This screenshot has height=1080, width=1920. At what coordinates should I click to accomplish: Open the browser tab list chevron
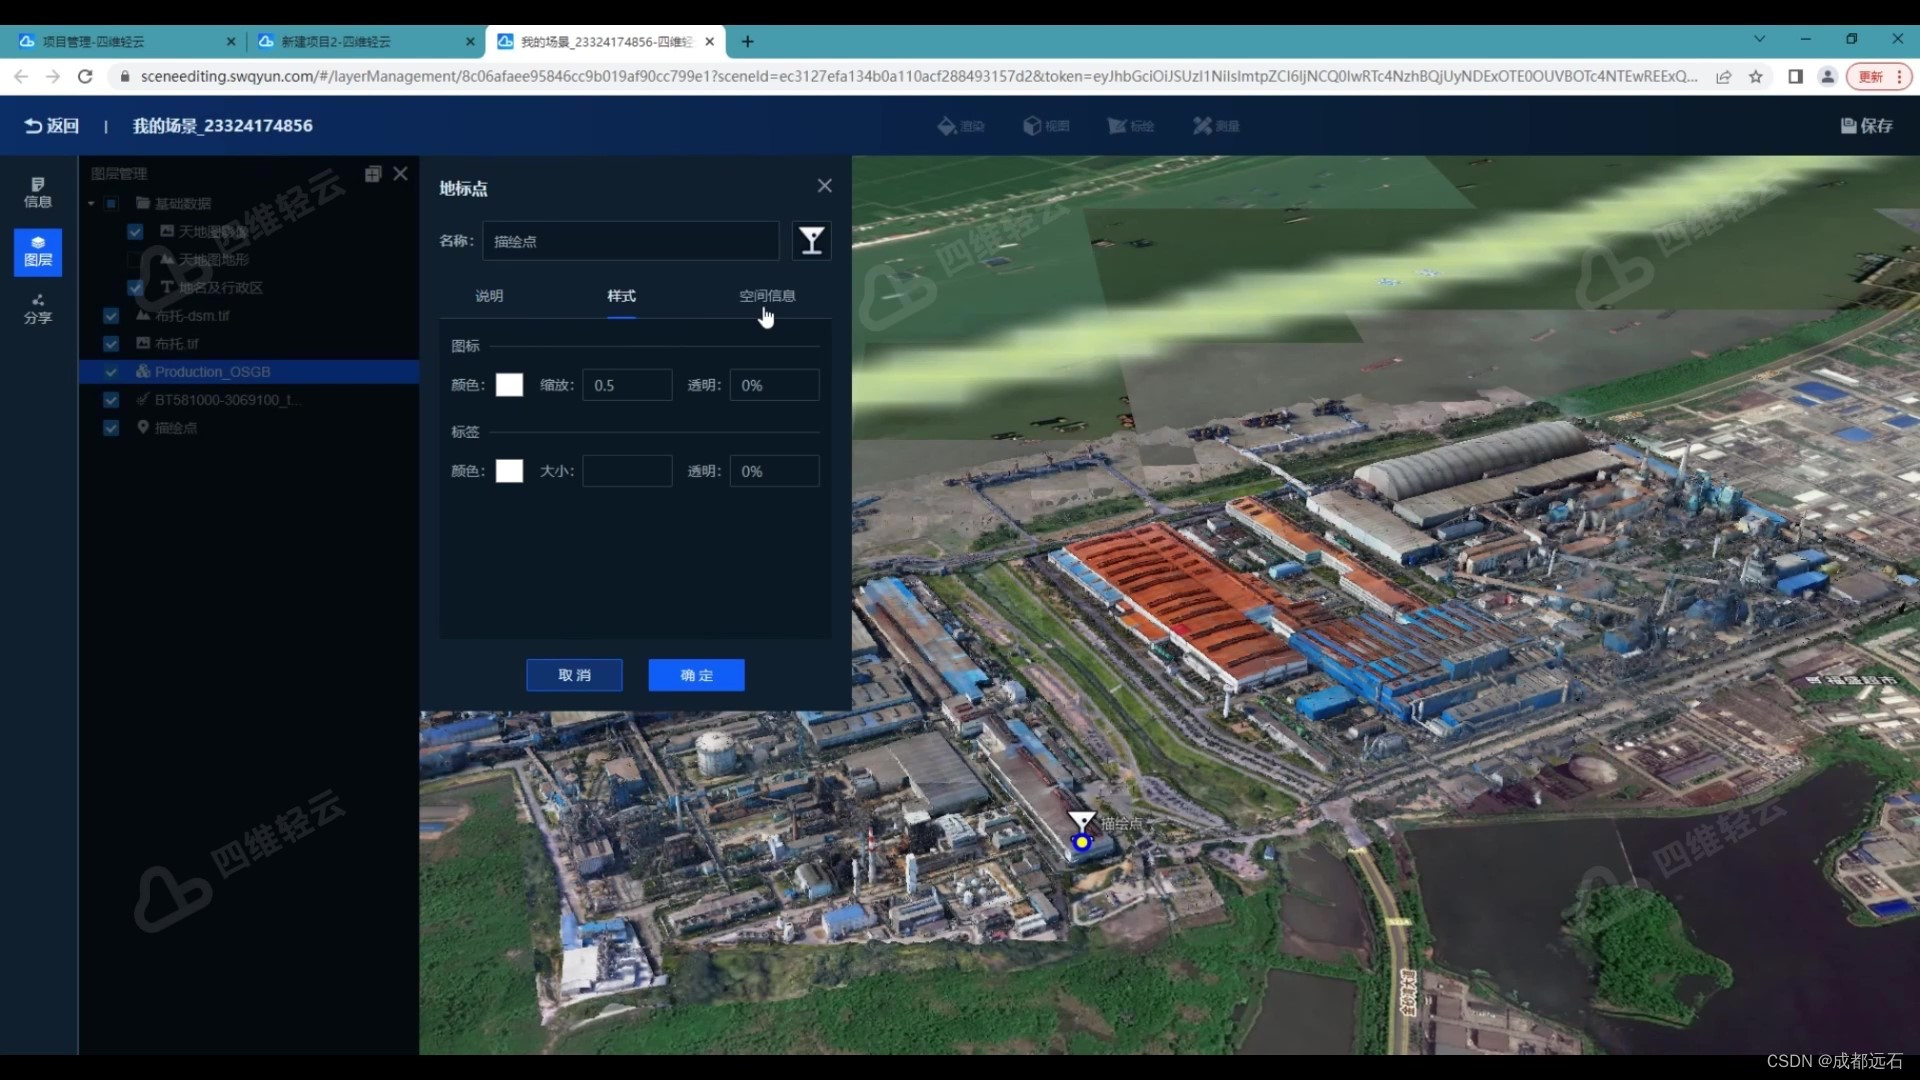[1759, 40]
